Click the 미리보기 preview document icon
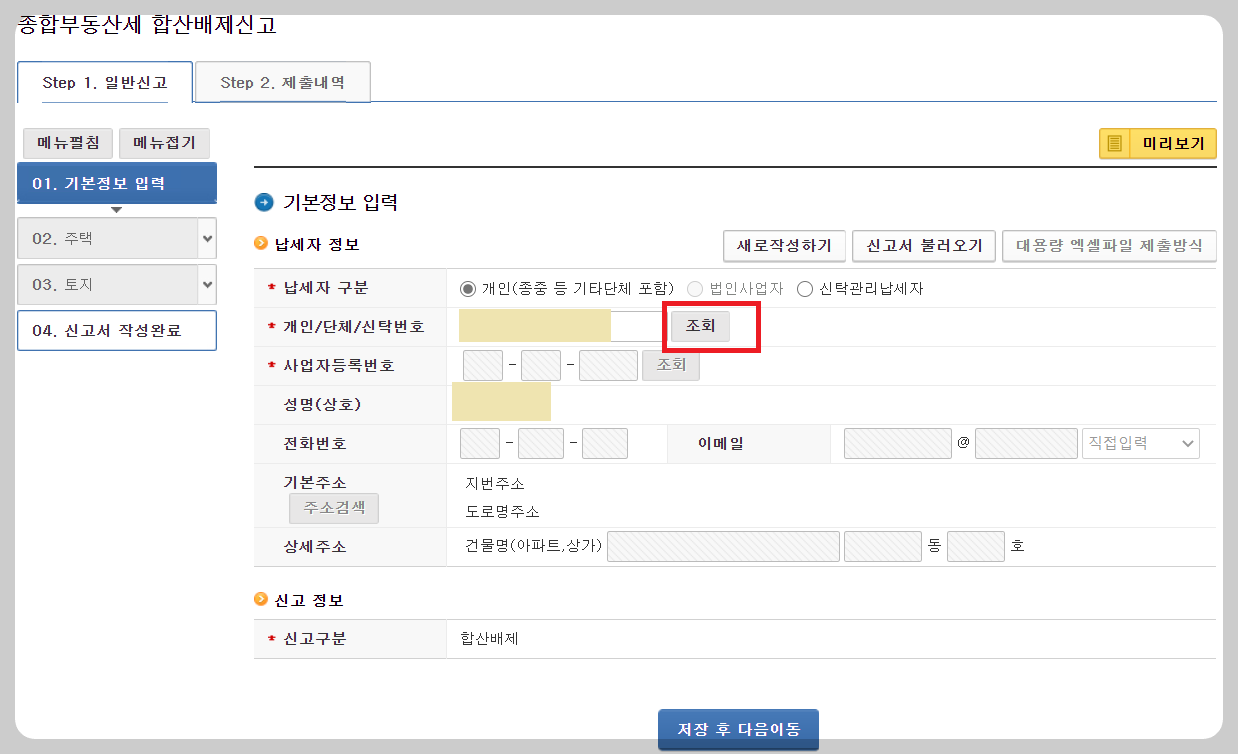The width and height of the screenshot is (1238, 754). pyautogui.click(x=1113, y=143)
